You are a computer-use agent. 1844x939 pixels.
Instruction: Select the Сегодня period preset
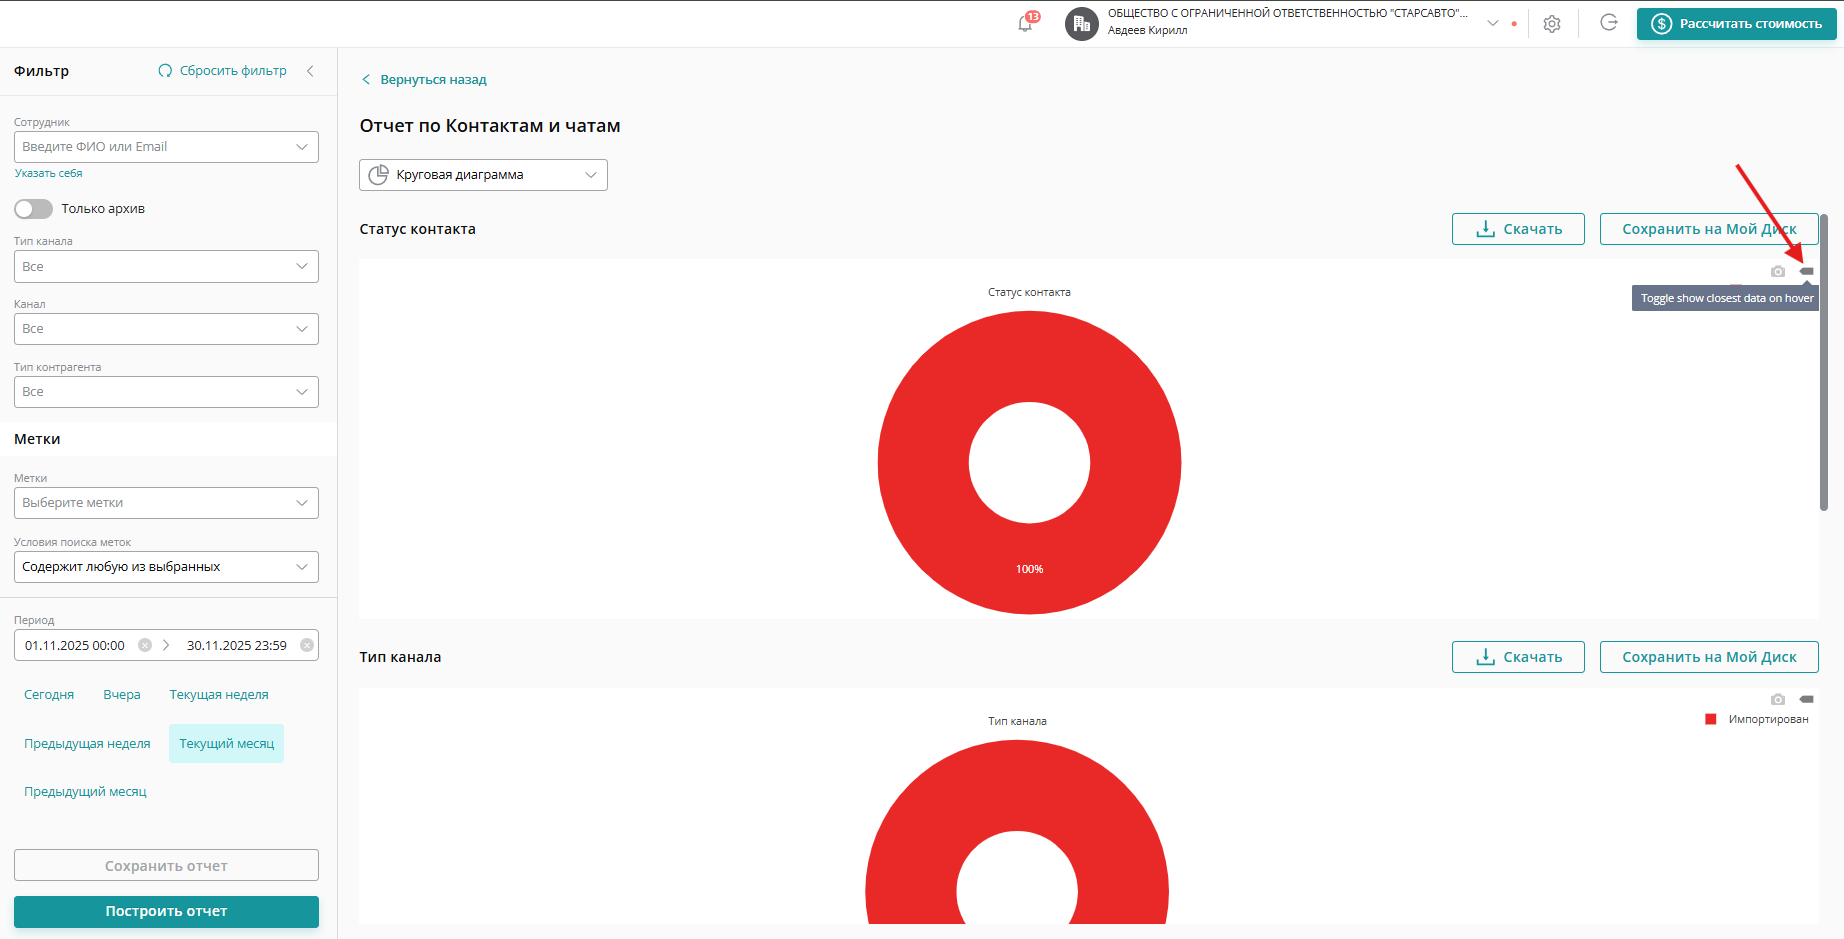49,695
